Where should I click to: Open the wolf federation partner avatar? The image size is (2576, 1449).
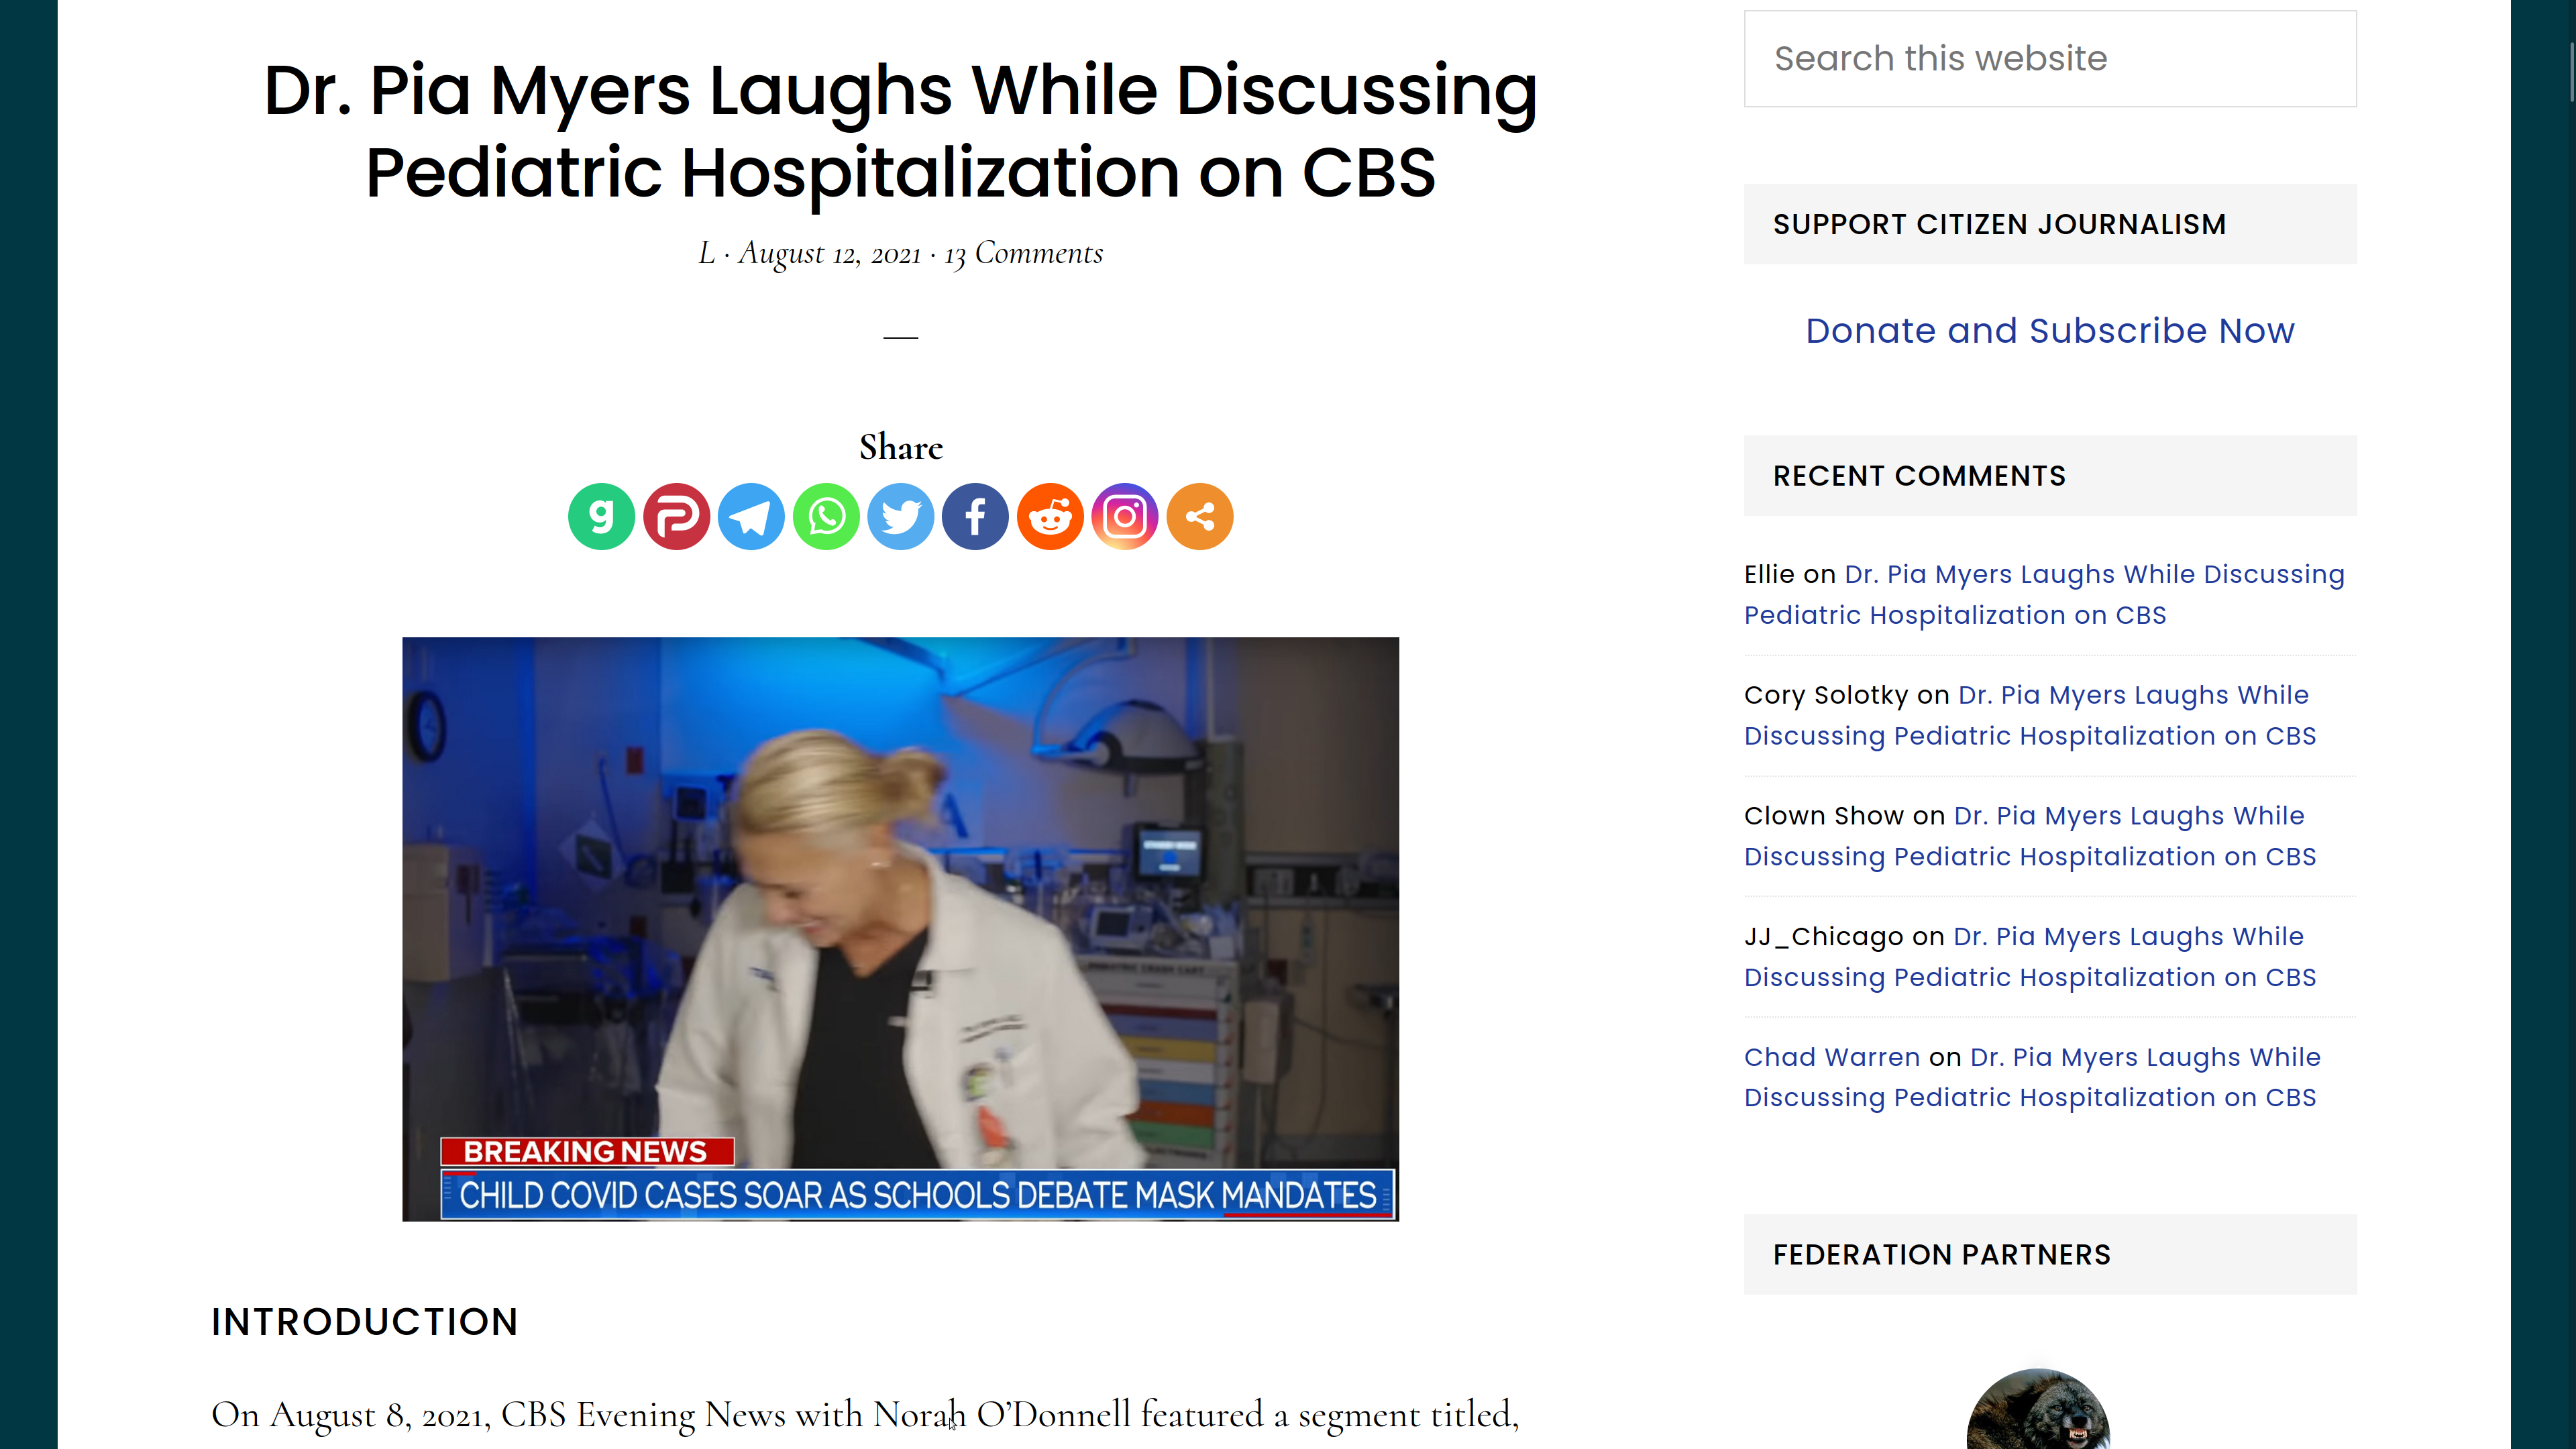pyautogui.click(x=2038, y=1409)
